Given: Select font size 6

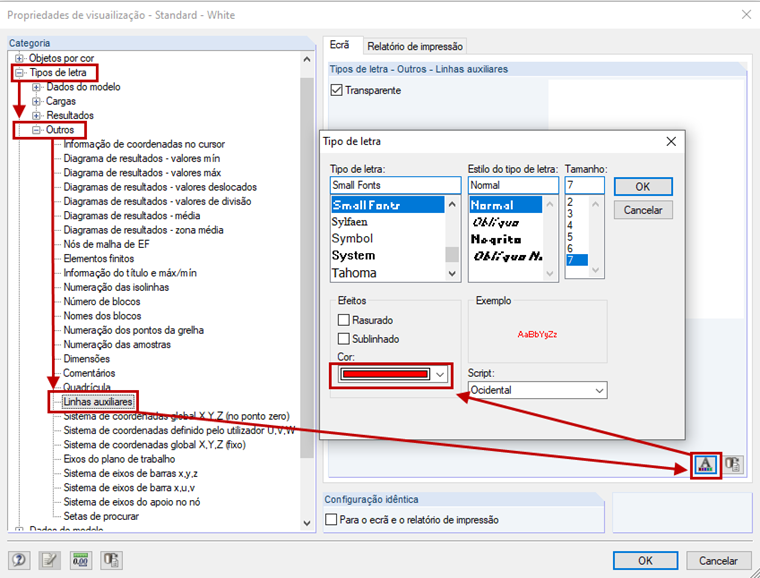Looking at the screenshot, I should pos(570,249).
